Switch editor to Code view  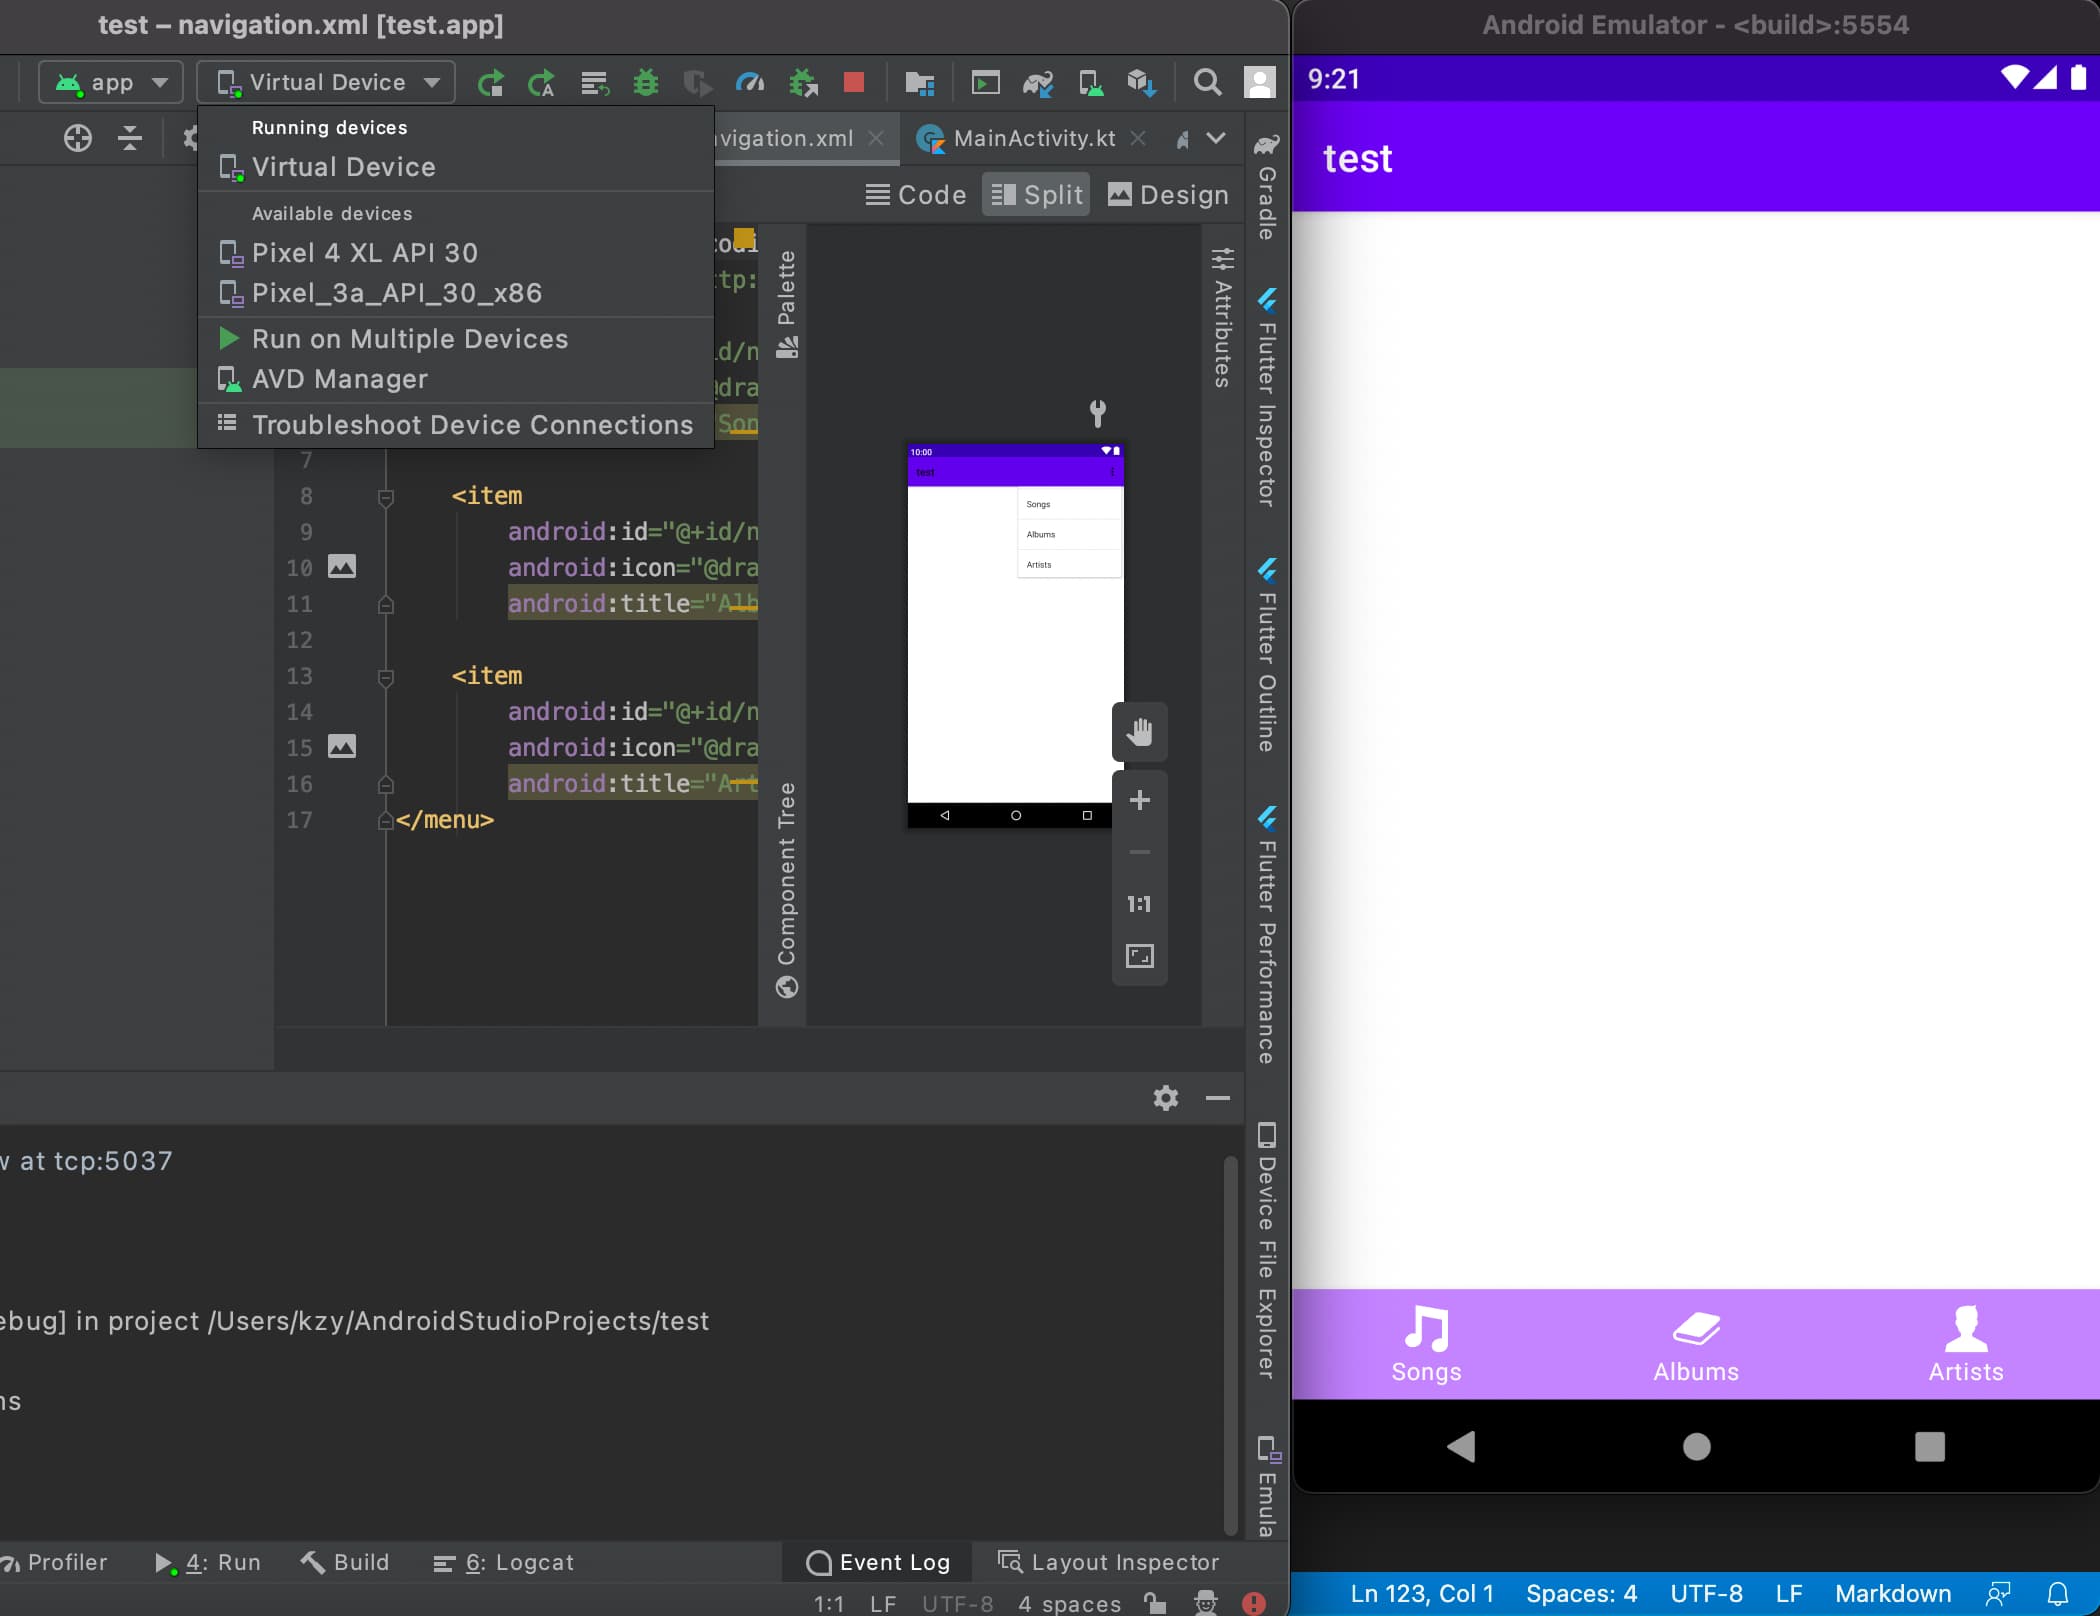click(916, 195)
